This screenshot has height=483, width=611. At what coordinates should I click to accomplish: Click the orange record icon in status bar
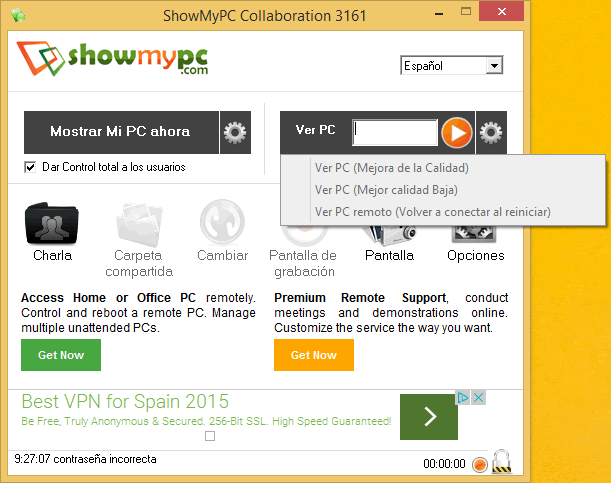pos(480,464)
